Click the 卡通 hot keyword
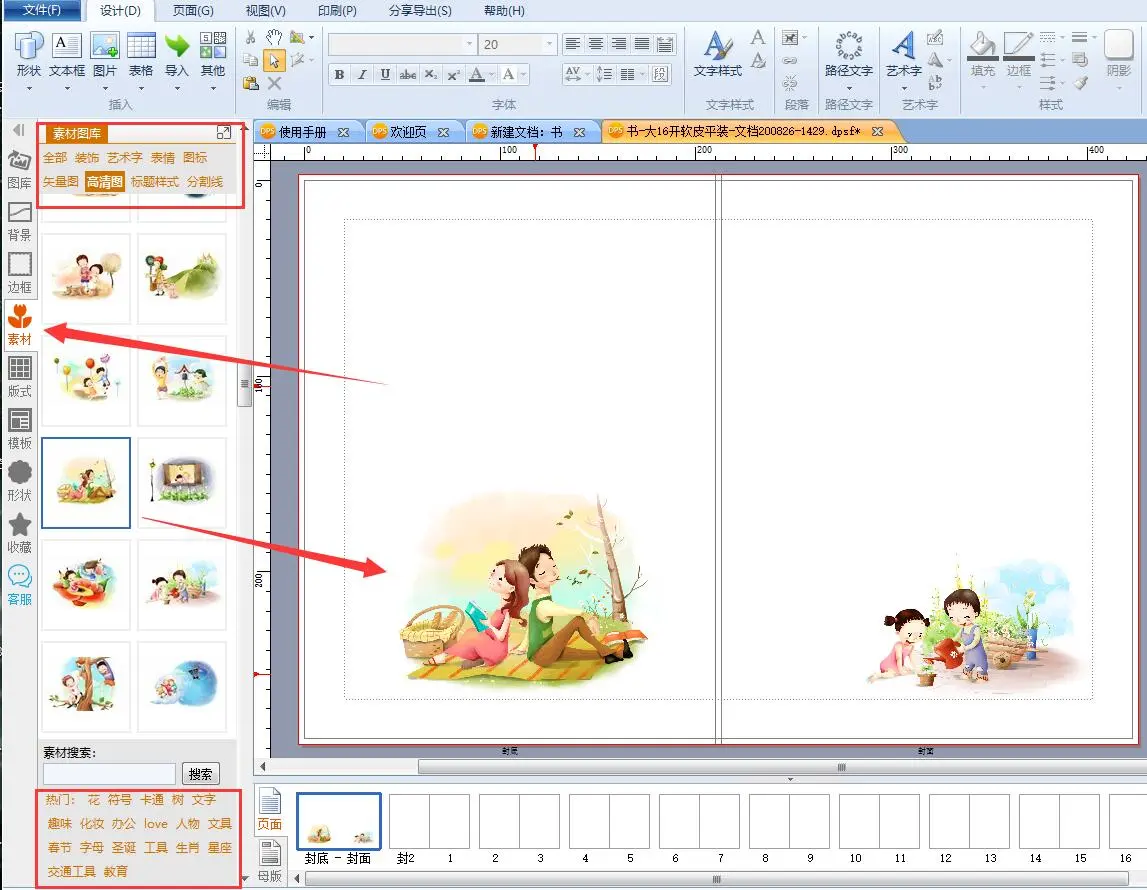The height and width of the screenshot is (890, 1147). click(152, 800)
